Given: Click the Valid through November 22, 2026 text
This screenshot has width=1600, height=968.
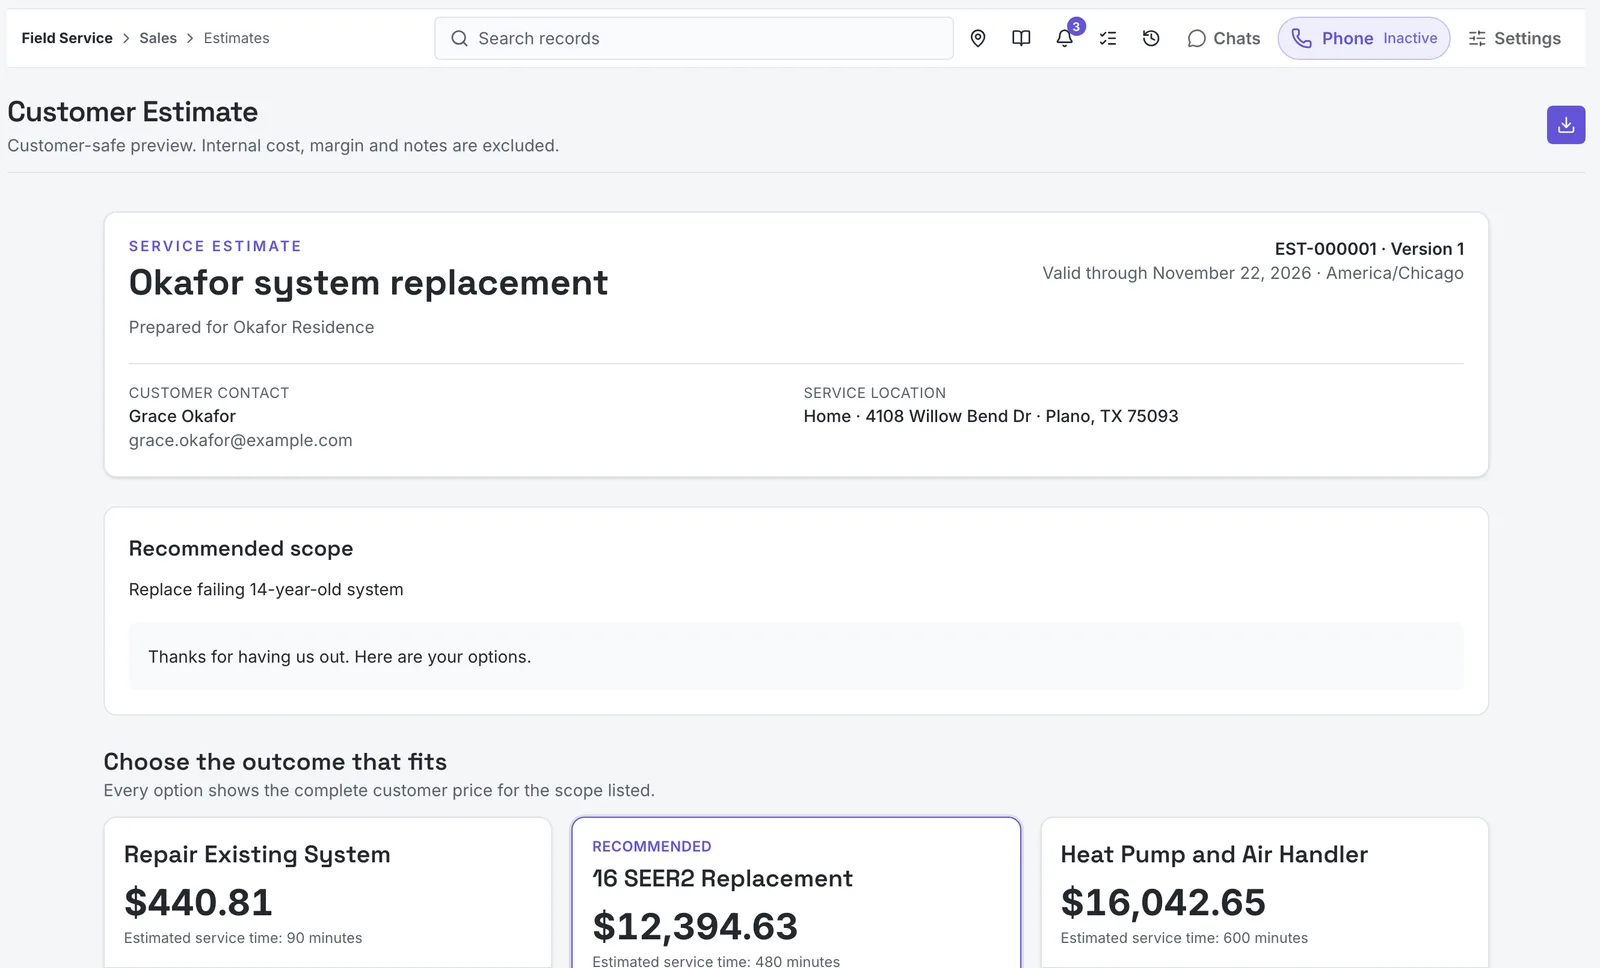Looking at the screenshot, I should [1177, 273].
